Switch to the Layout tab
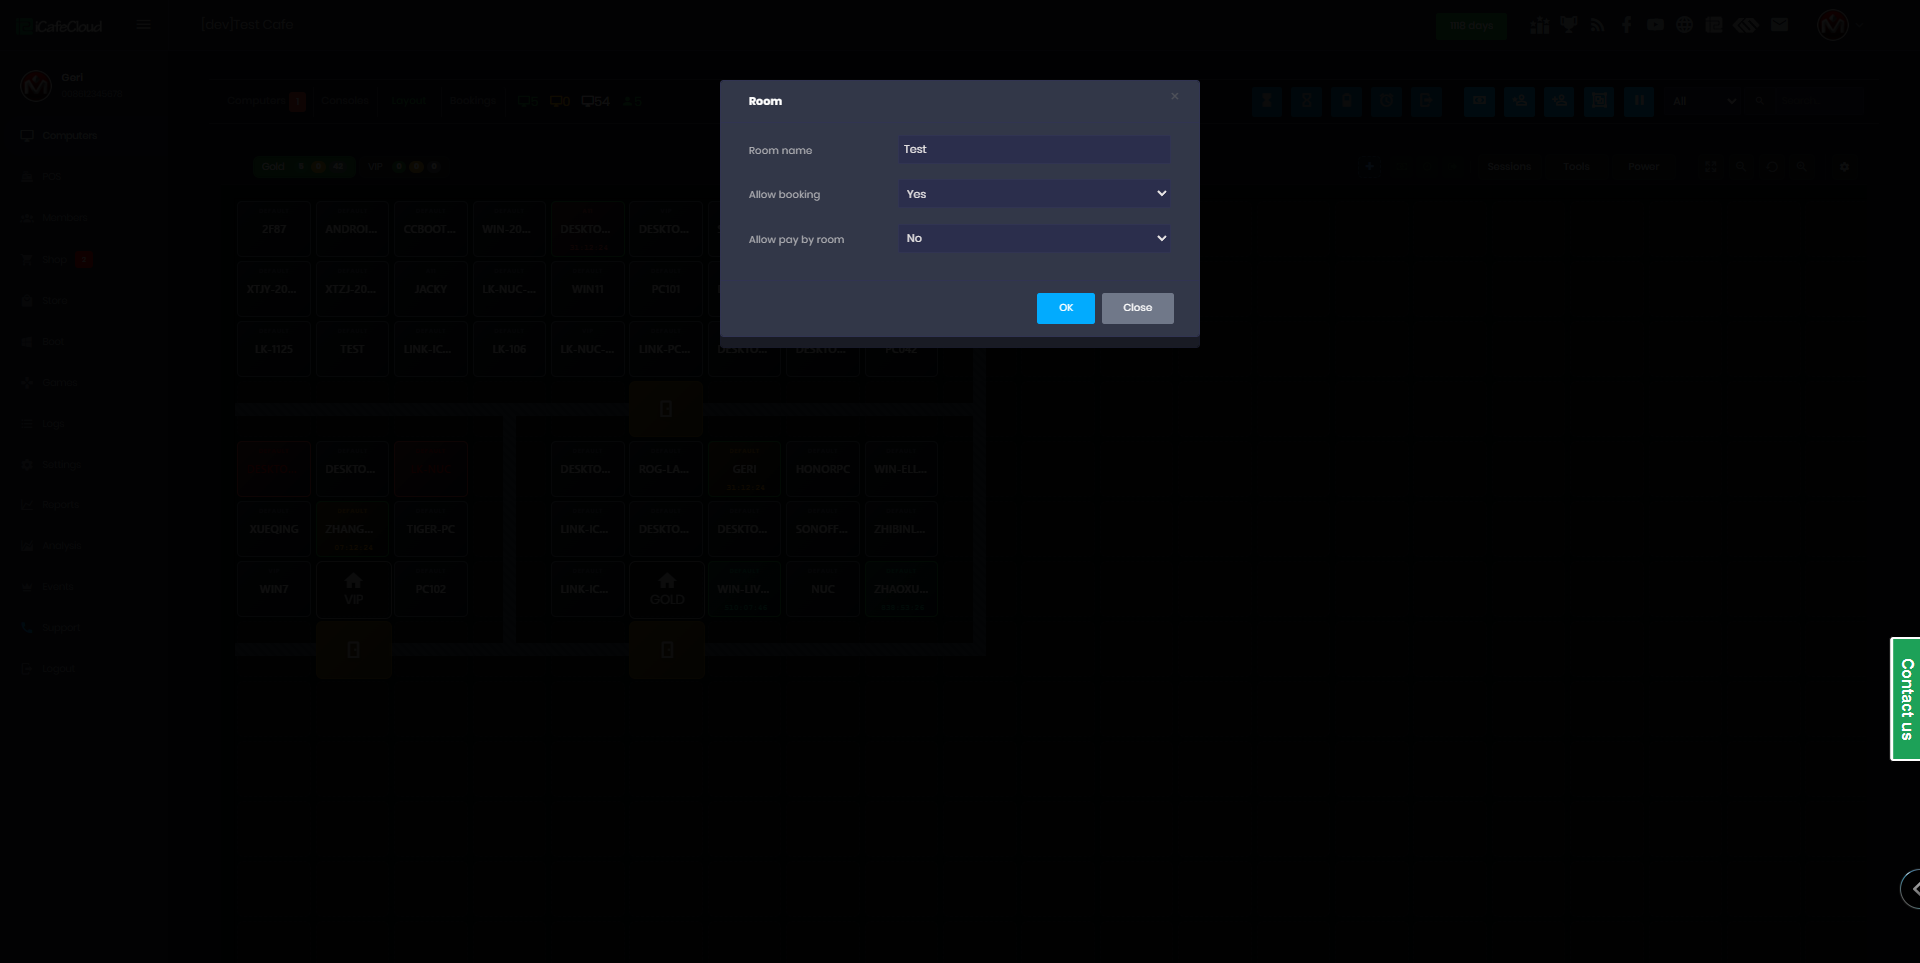This screenshot has width=1920, height=963. pos(409,101)
